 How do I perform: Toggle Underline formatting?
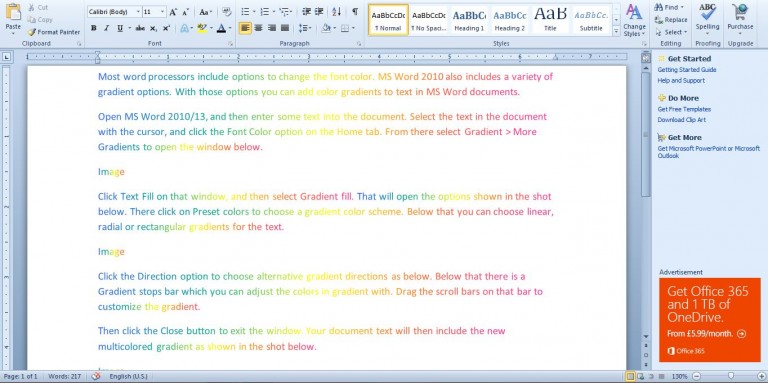[x=119, y=28]
